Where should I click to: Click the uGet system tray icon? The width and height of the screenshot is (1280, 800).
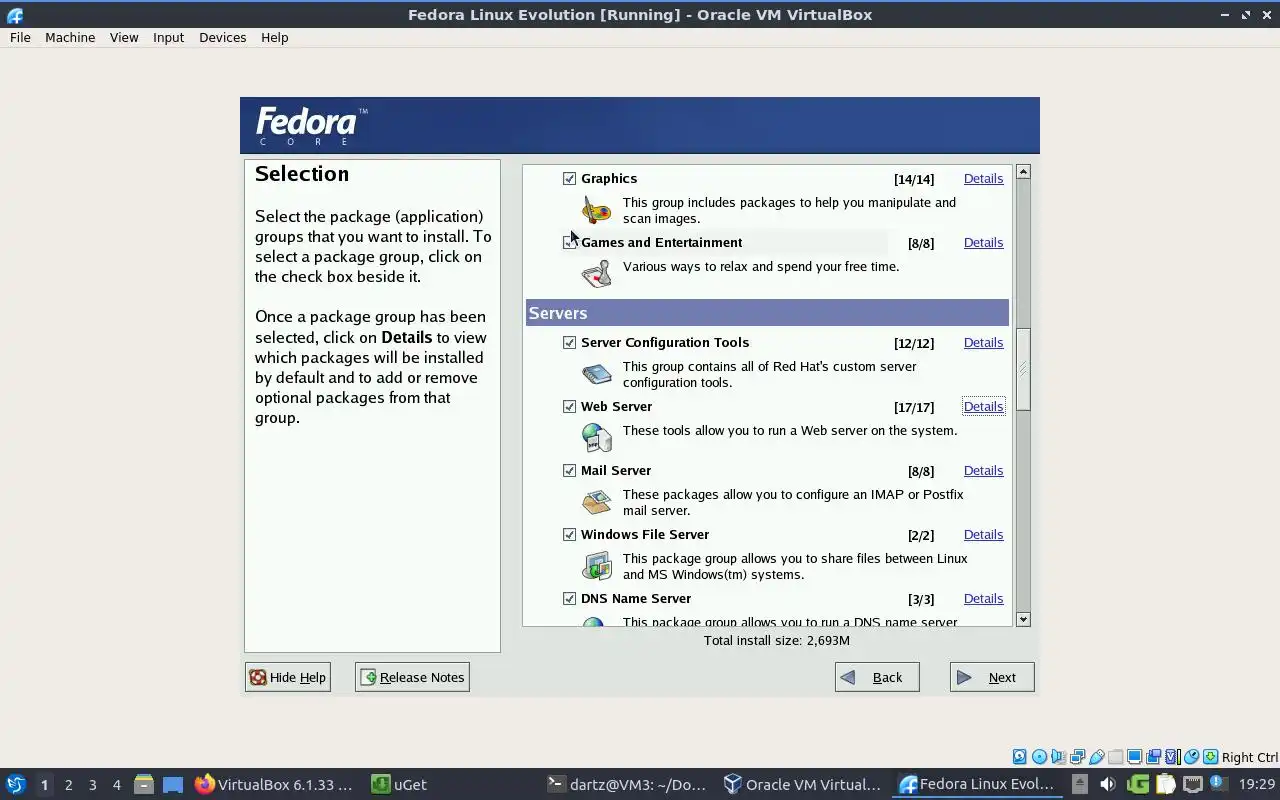pos(1138,784)
